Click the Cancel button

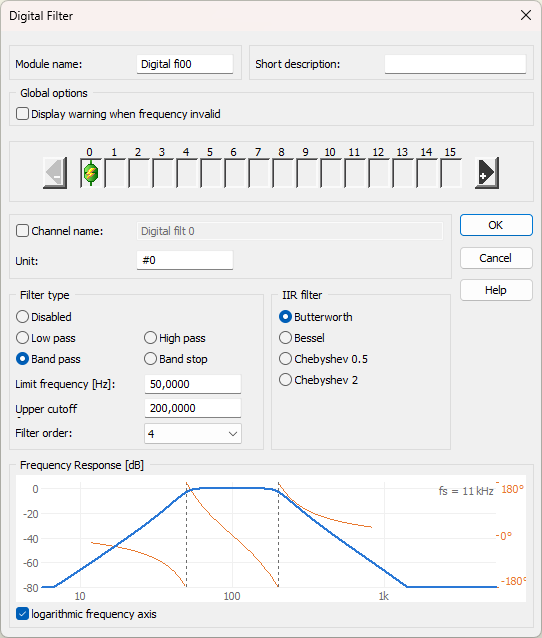496,258
